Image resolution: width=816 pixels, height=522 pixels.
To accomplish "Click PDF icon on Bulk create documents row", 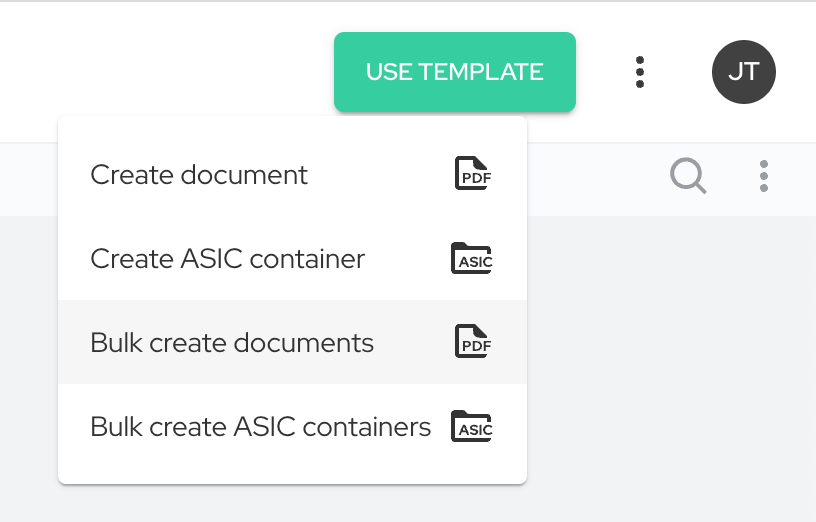I will click(473, 342).
